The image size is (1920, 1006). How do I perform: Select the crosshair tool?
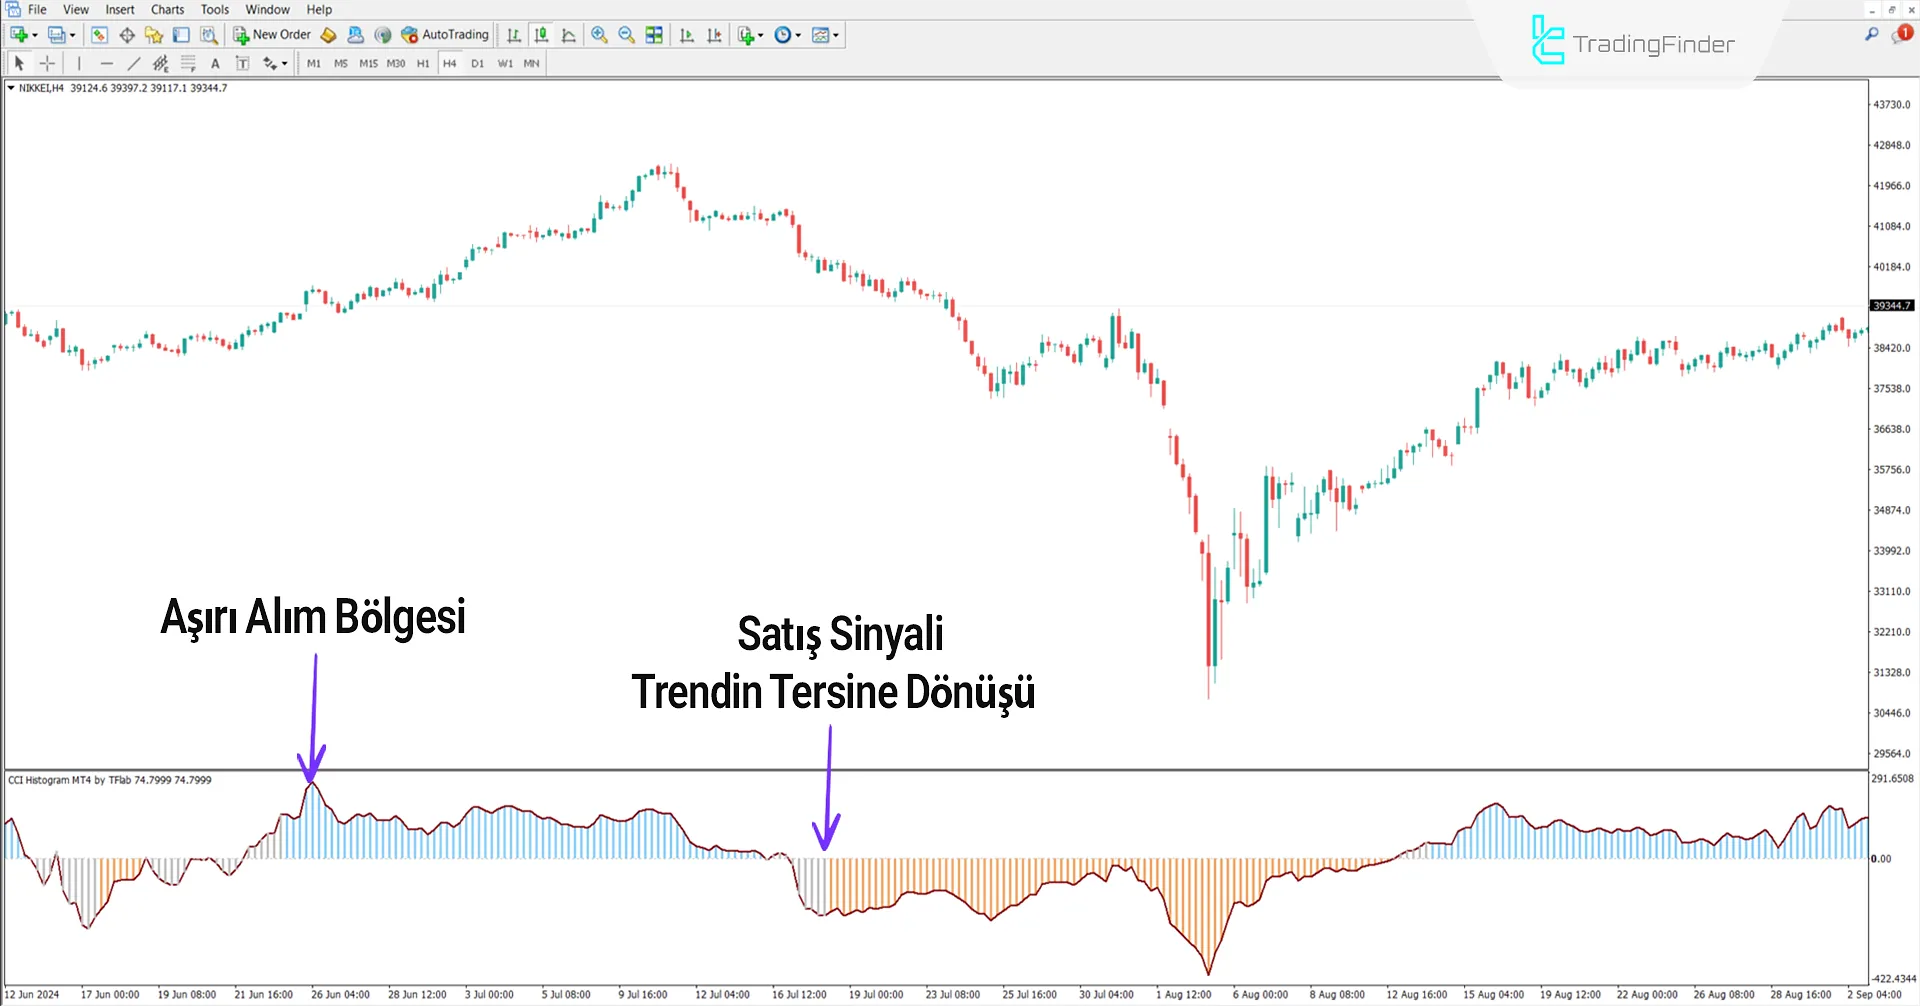[47, 63]
